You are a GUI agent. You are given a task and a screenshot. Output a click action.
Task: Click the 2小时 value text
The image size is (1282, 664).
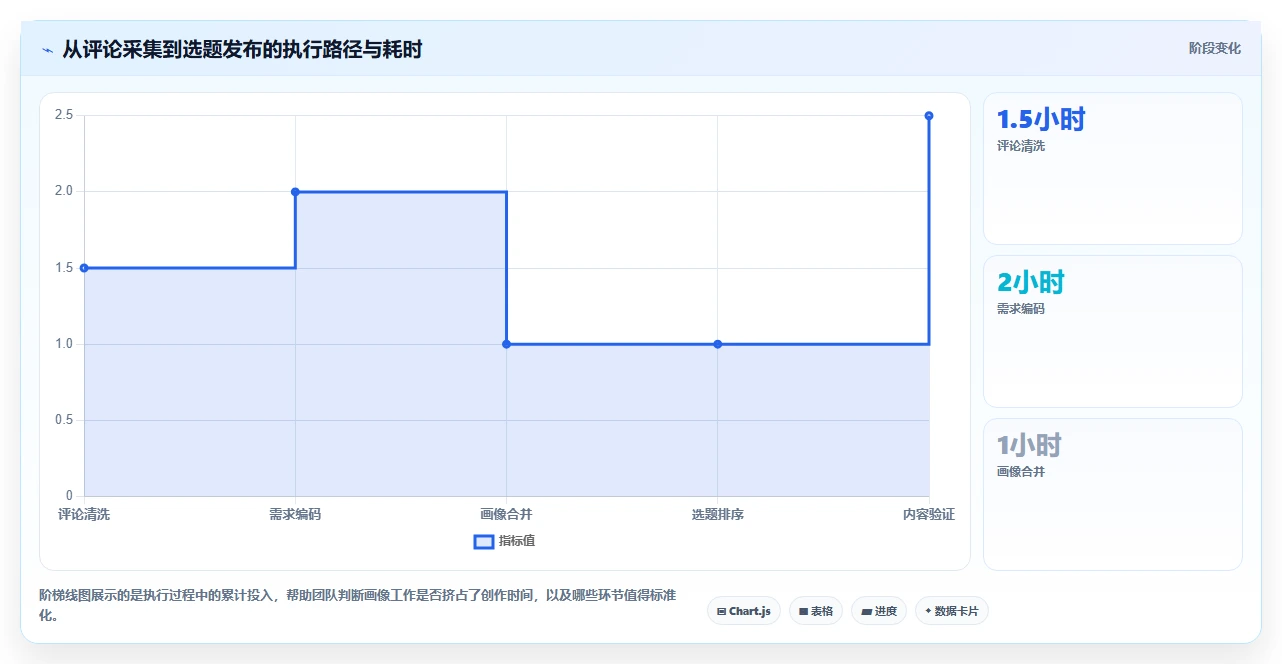point(1031,283)
